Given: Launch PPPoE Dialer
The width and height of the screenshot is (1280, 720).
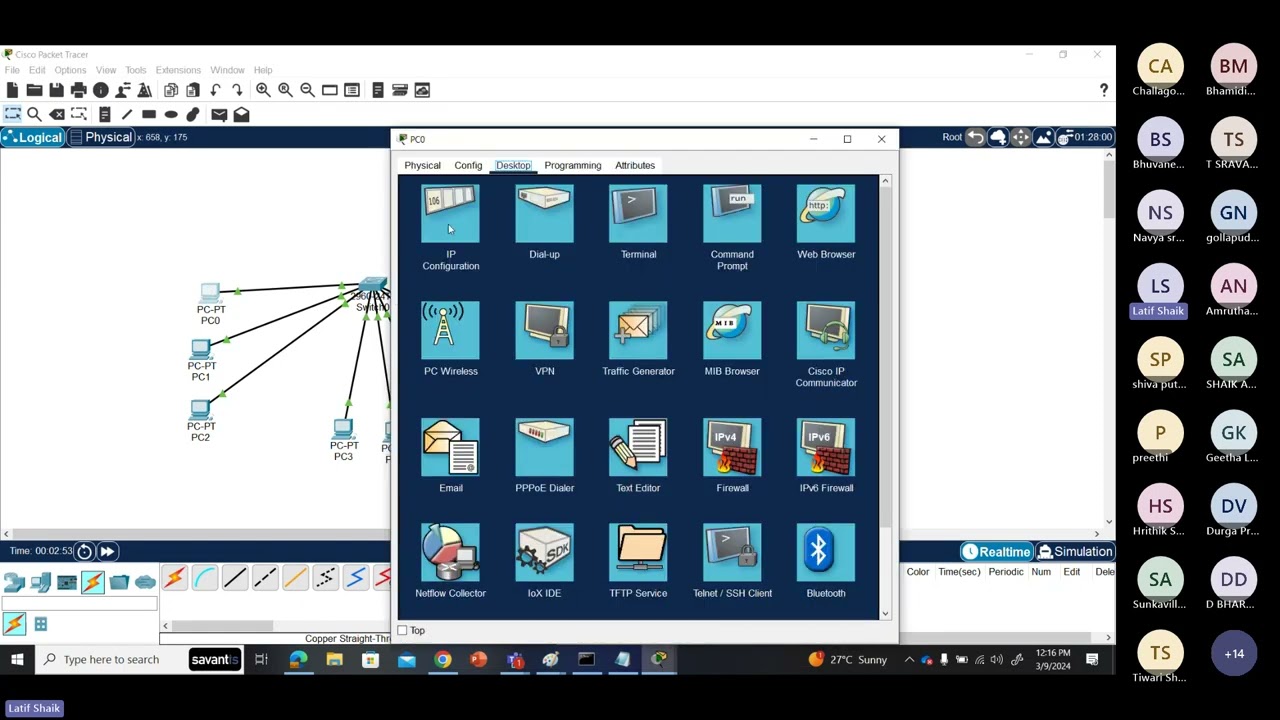Looking at the screenshot, I should (x=544, y=447).
